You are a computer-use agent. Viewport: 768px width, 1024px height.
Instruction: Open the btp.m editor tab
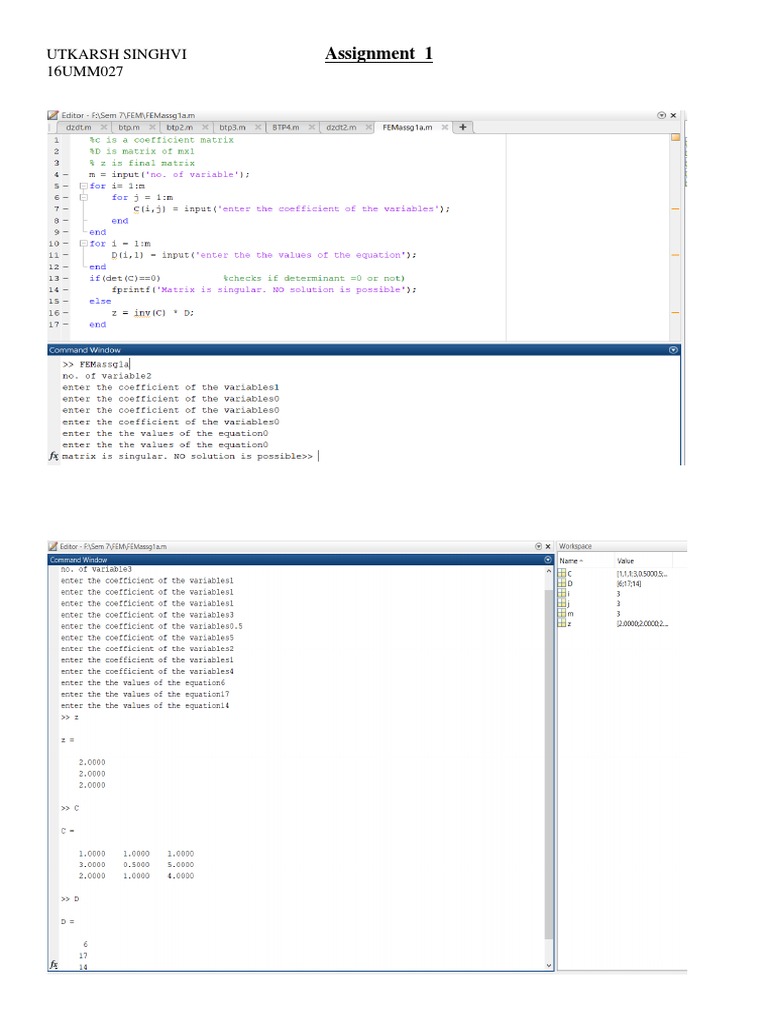click(x=129, y=127)
